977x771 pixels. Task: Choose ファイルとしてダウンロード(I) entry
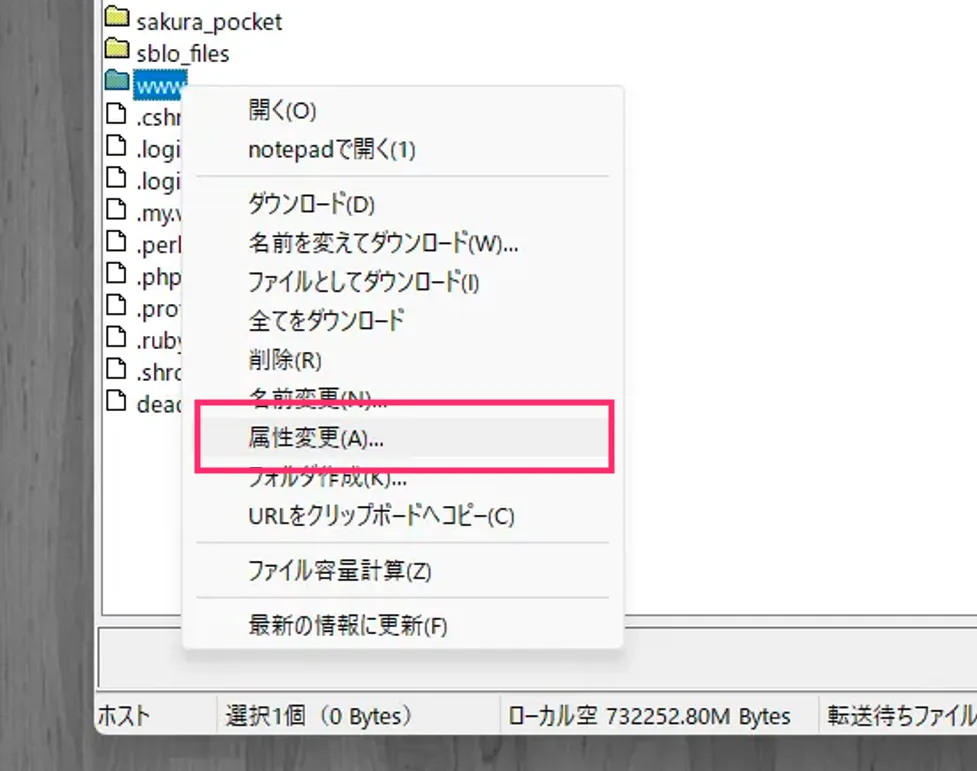pos(363,282)
